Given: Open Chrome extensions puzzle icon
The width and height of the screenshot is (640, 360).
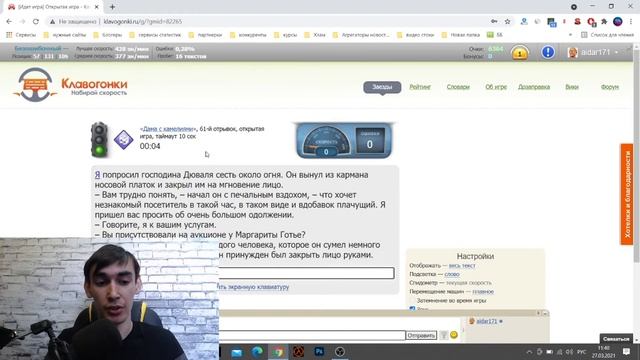Looking at the screenshot, I should coord(604,21).
